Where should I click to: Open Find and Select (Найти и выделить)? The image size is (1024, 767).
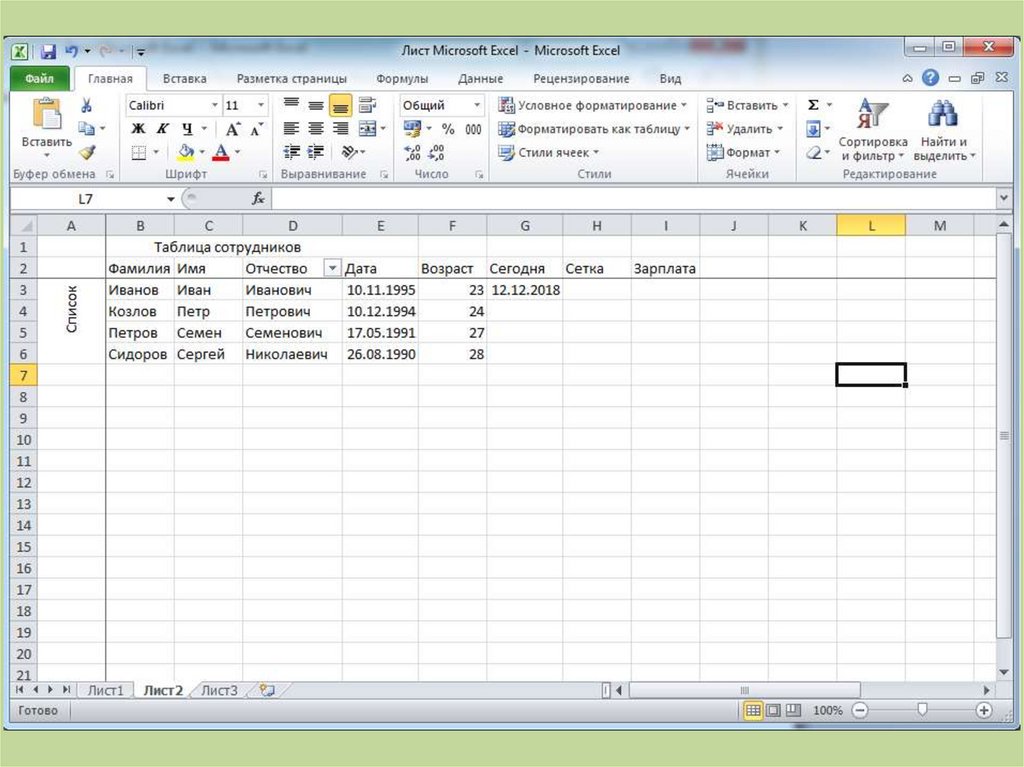(x=943, y=130)
